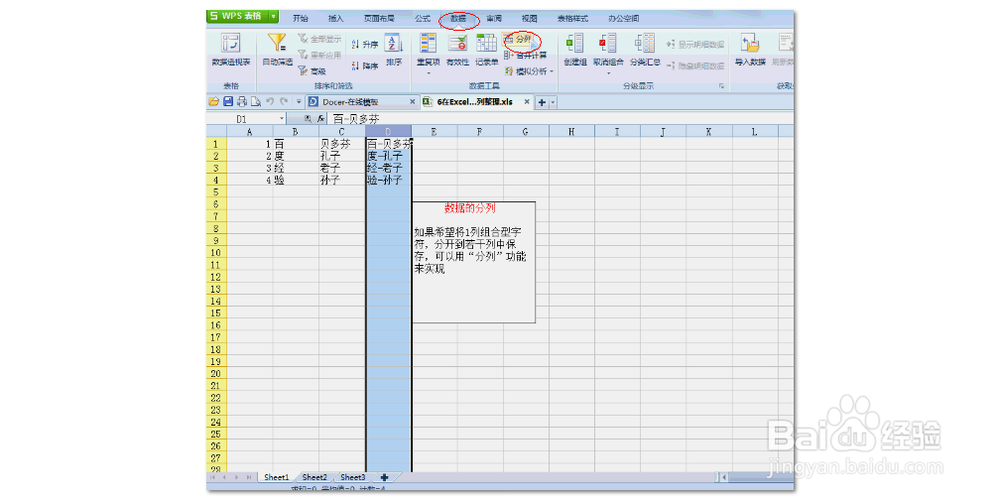
Task: Click the print quick-access icon
Action: 242,101
